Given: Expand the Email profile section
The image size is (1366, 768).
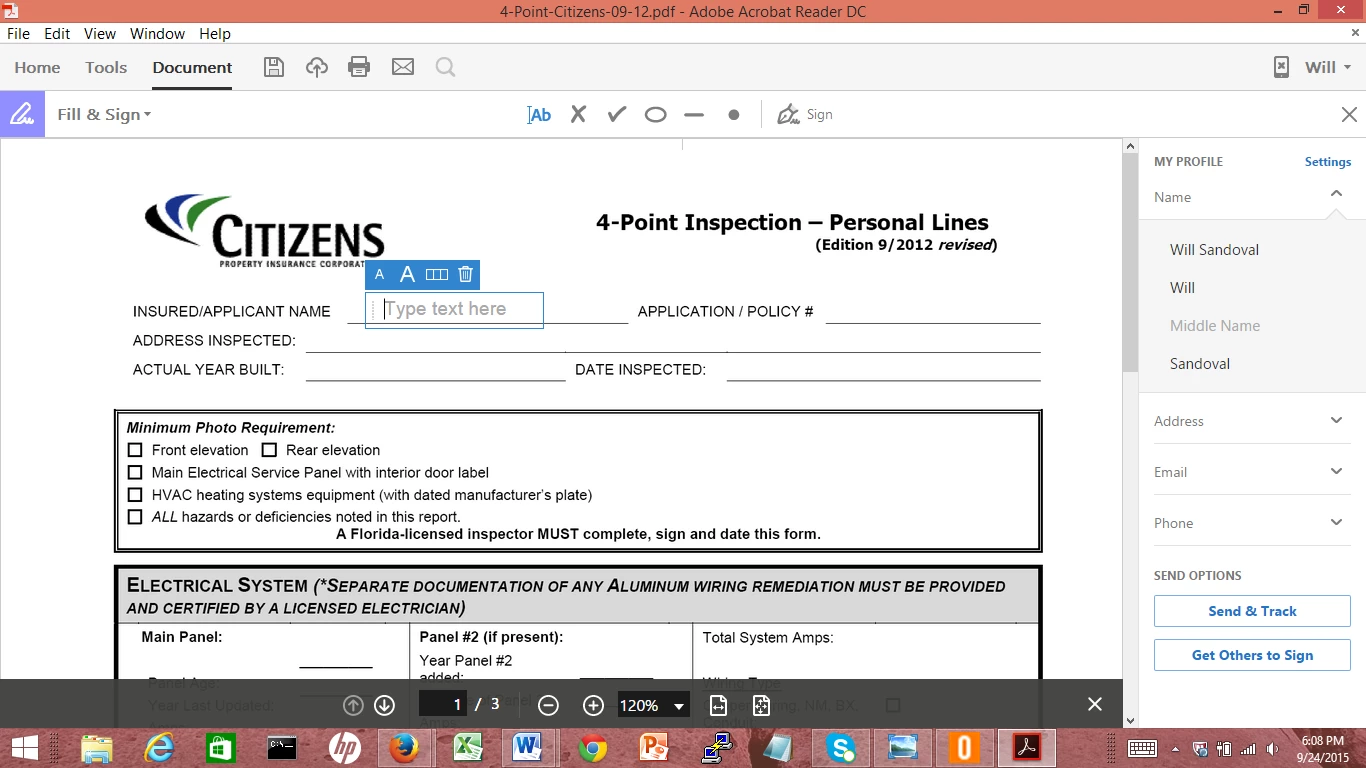Looking at the screenshot, I should point(1336,471).
